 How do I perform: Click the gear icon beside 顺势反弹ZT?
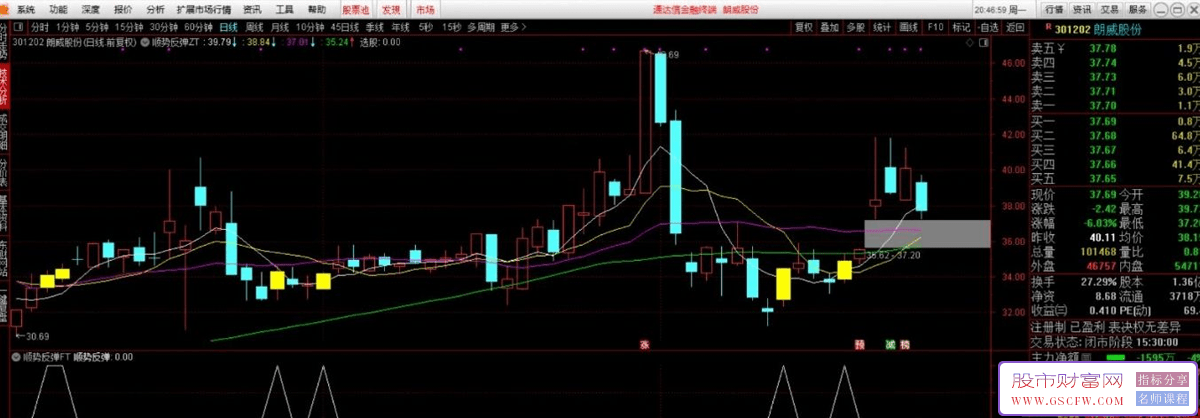(145, 42)
